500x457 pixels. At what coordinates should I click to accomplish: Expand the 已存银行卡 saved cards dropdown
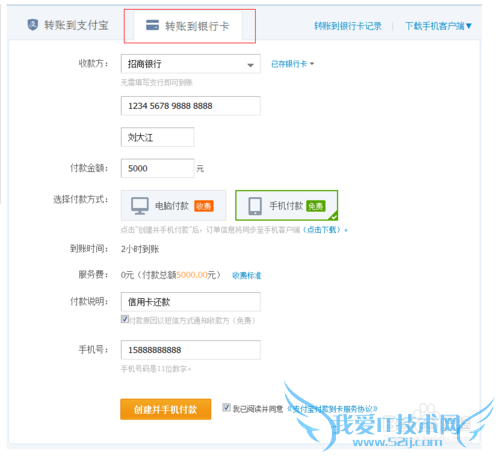point(292,64)
